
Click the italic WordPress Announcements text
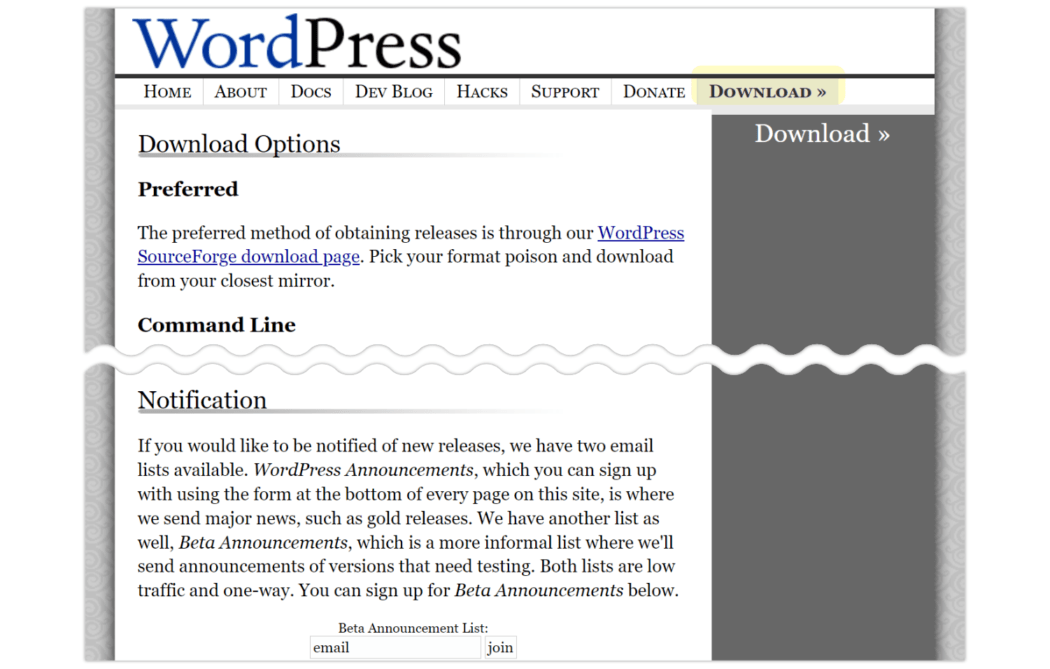(x=363, y=470)
